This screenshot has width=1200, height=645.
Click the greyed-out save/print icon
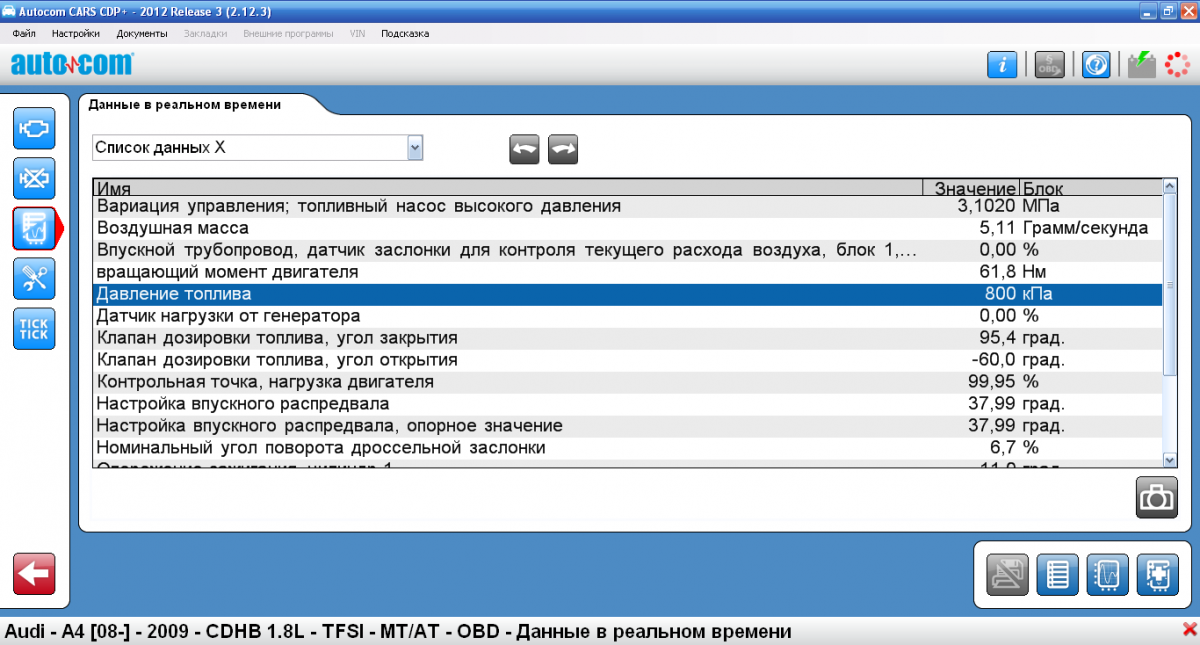pyautogui.click(x=1008, y=574)
